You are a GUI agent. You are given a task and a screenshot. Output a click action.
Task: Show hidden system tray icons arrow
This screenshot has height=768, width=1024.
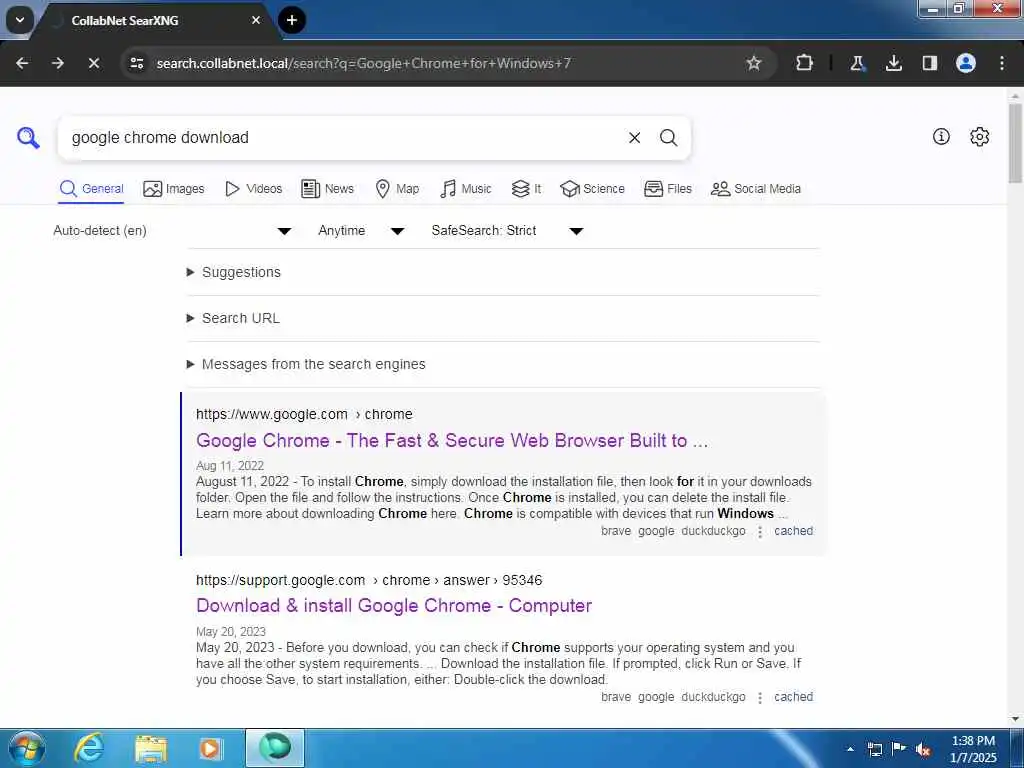click(850, 749)
